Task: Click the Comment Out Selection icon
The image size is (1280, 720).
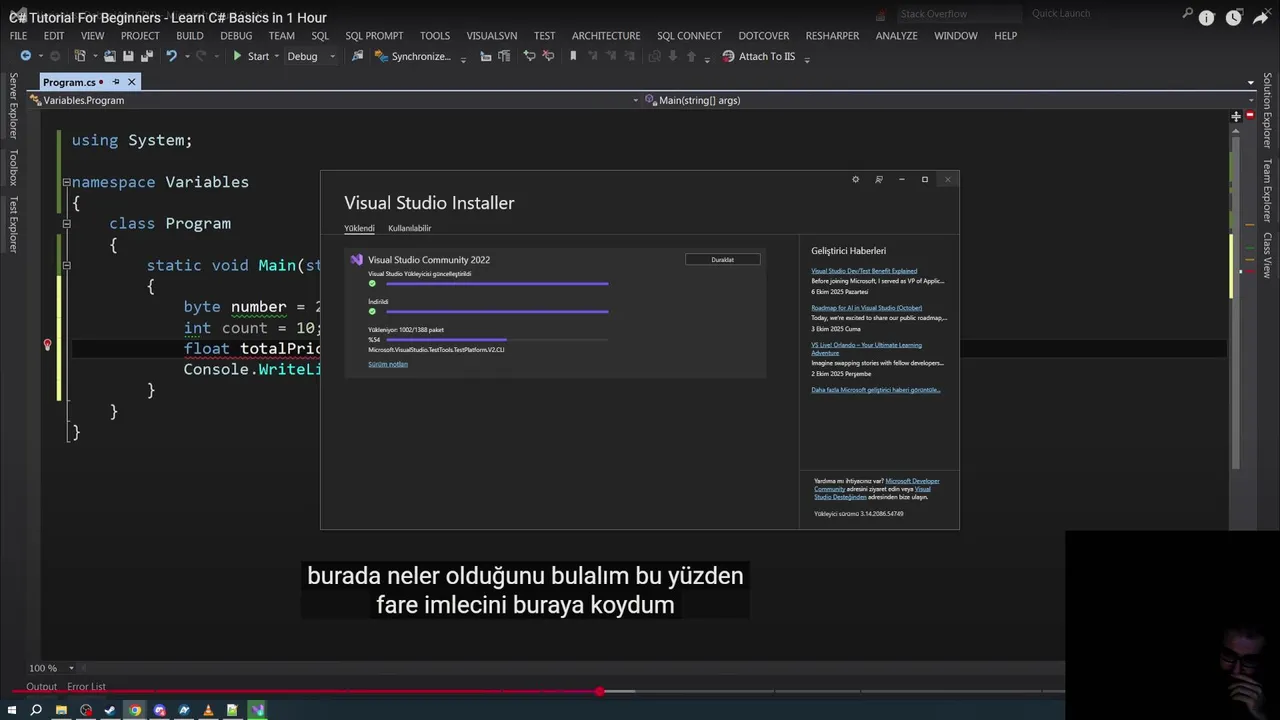Action: point(530,56)
